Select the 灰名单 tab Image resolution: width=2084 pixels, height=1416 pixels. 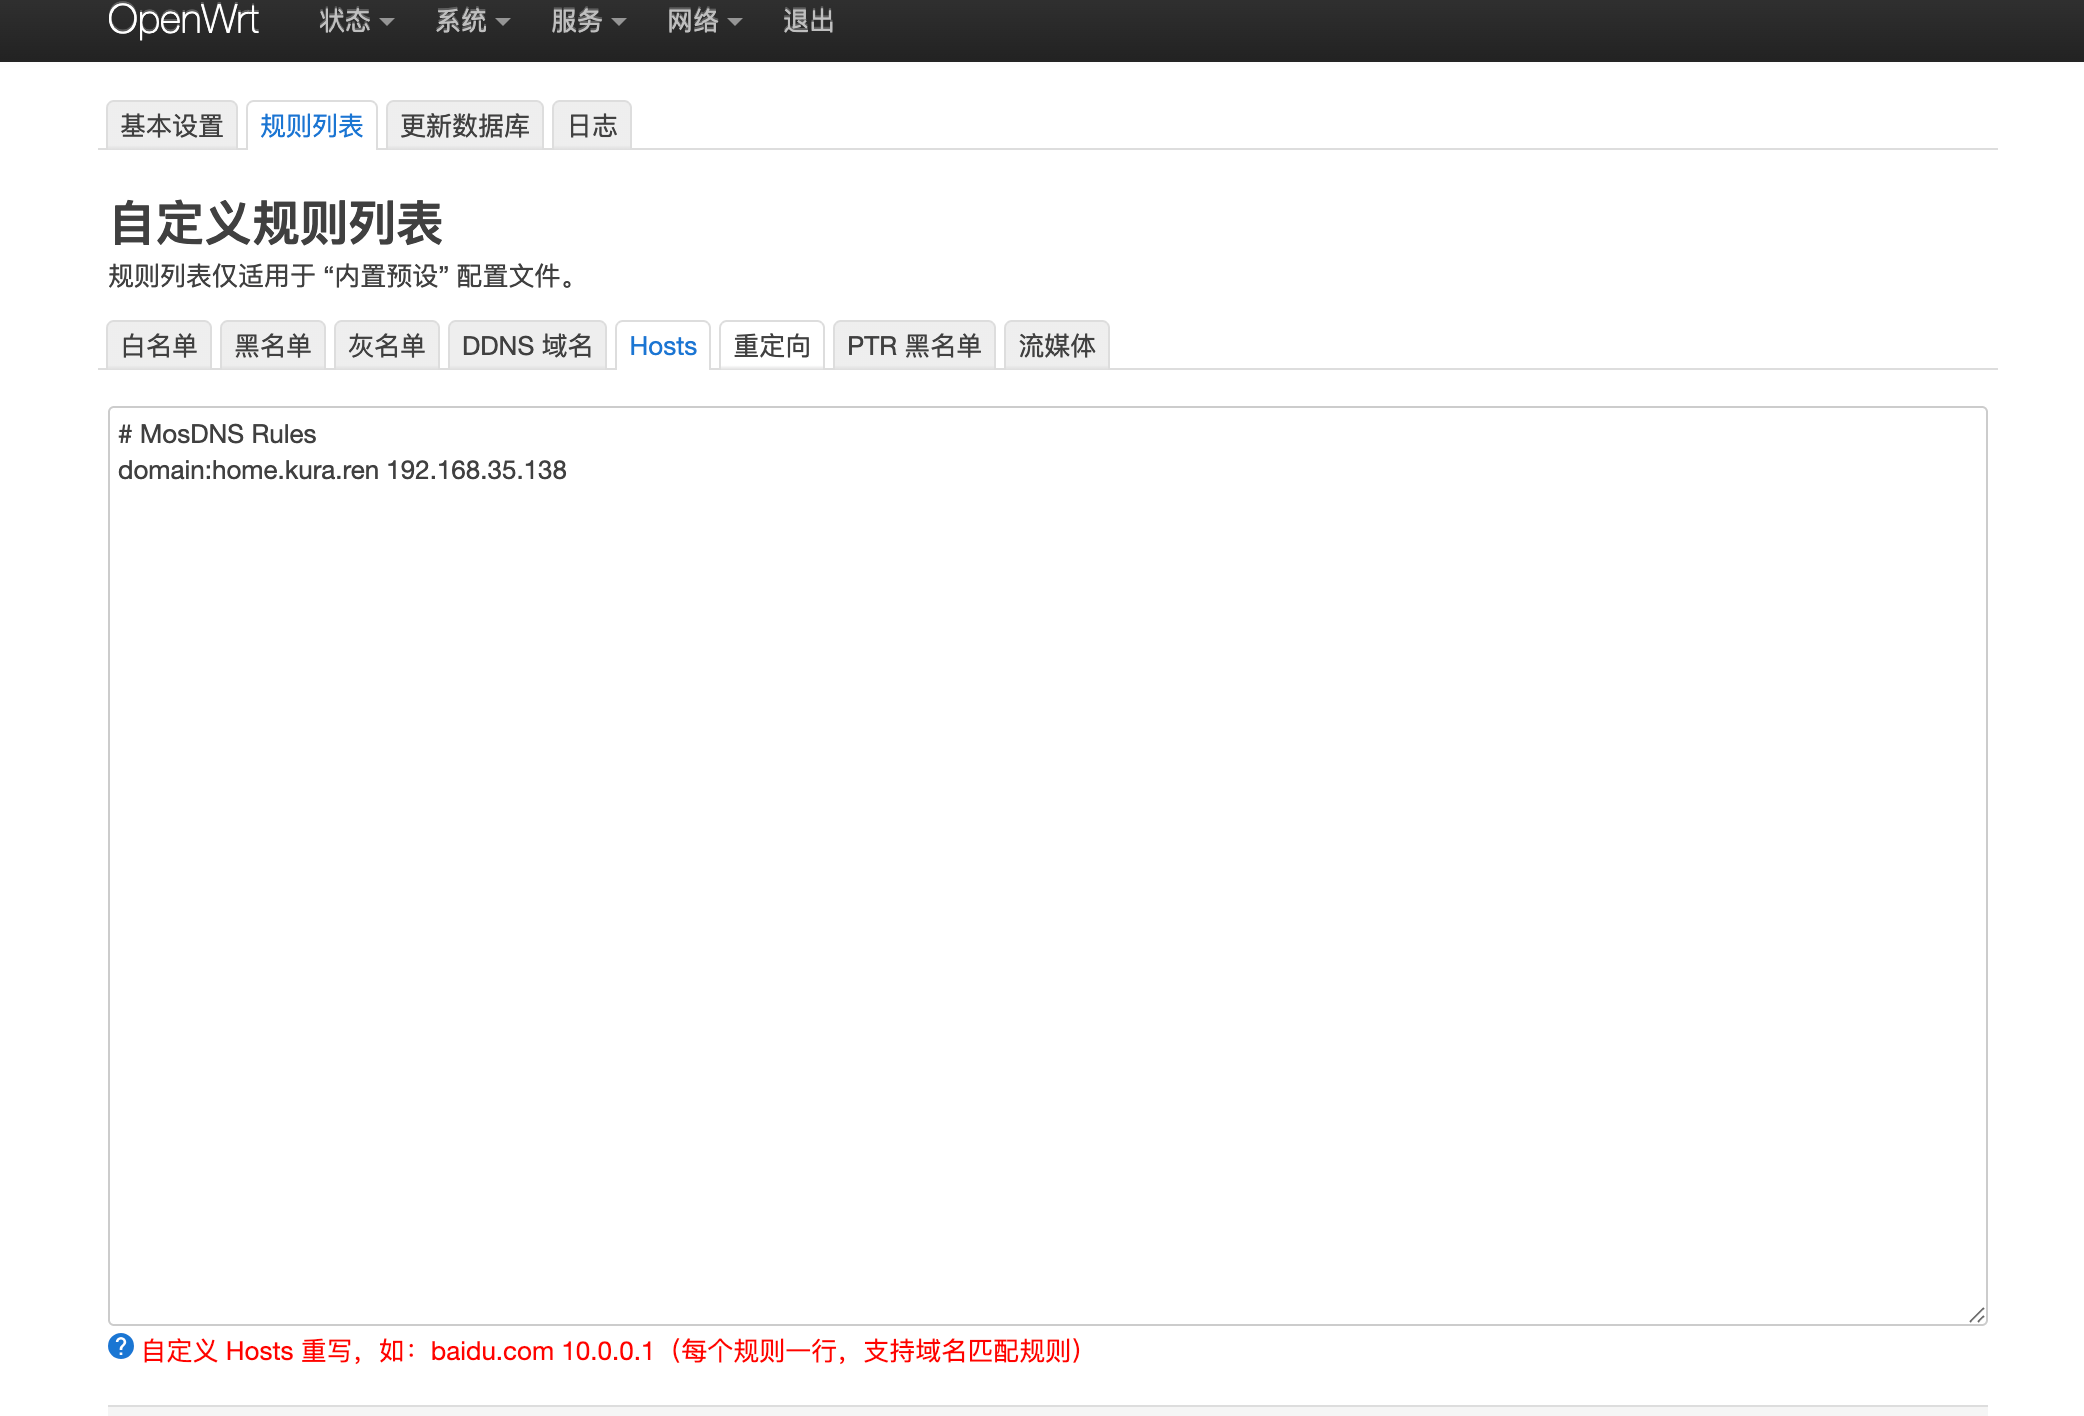click(x=386, y=345)
